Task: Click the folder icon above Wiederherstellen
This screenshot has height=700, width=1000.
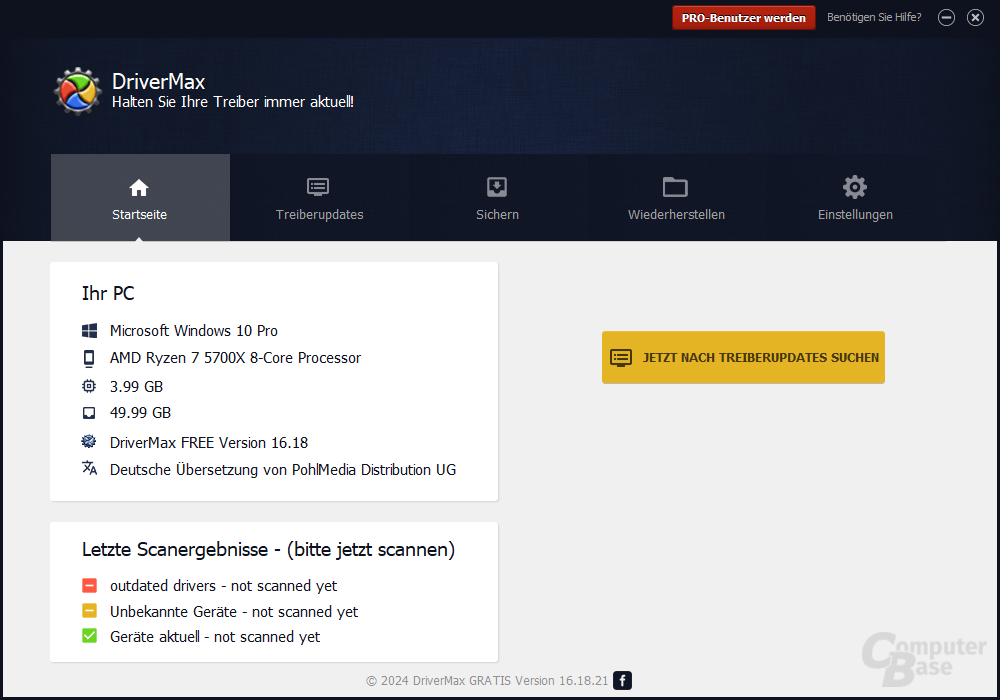Action: coord(675,186)
